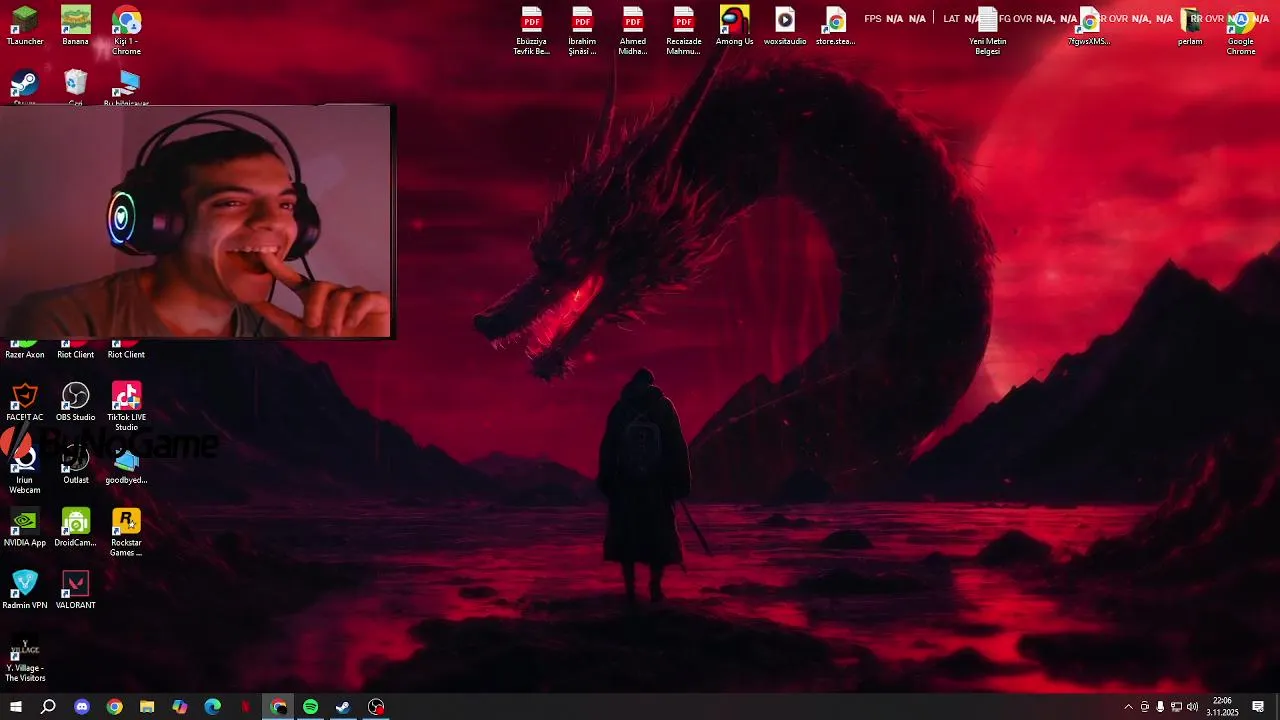Switch to the active Chrome profile window in taskbar
This screenshot has height=720, width=1280.
278,707
